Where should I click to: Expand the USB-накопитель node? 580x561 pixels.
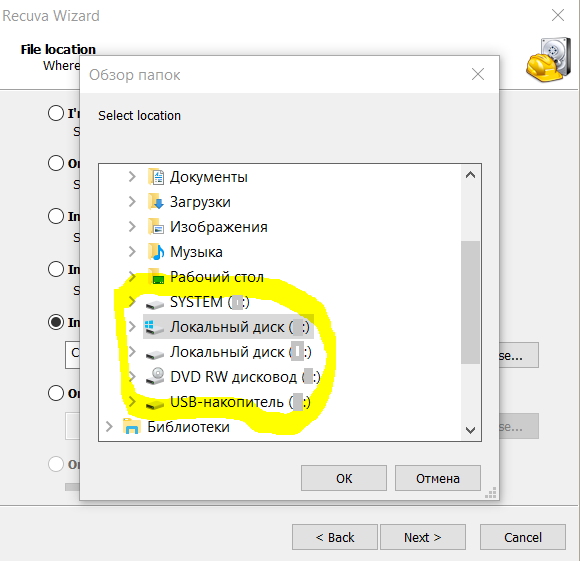coord(132,402)
